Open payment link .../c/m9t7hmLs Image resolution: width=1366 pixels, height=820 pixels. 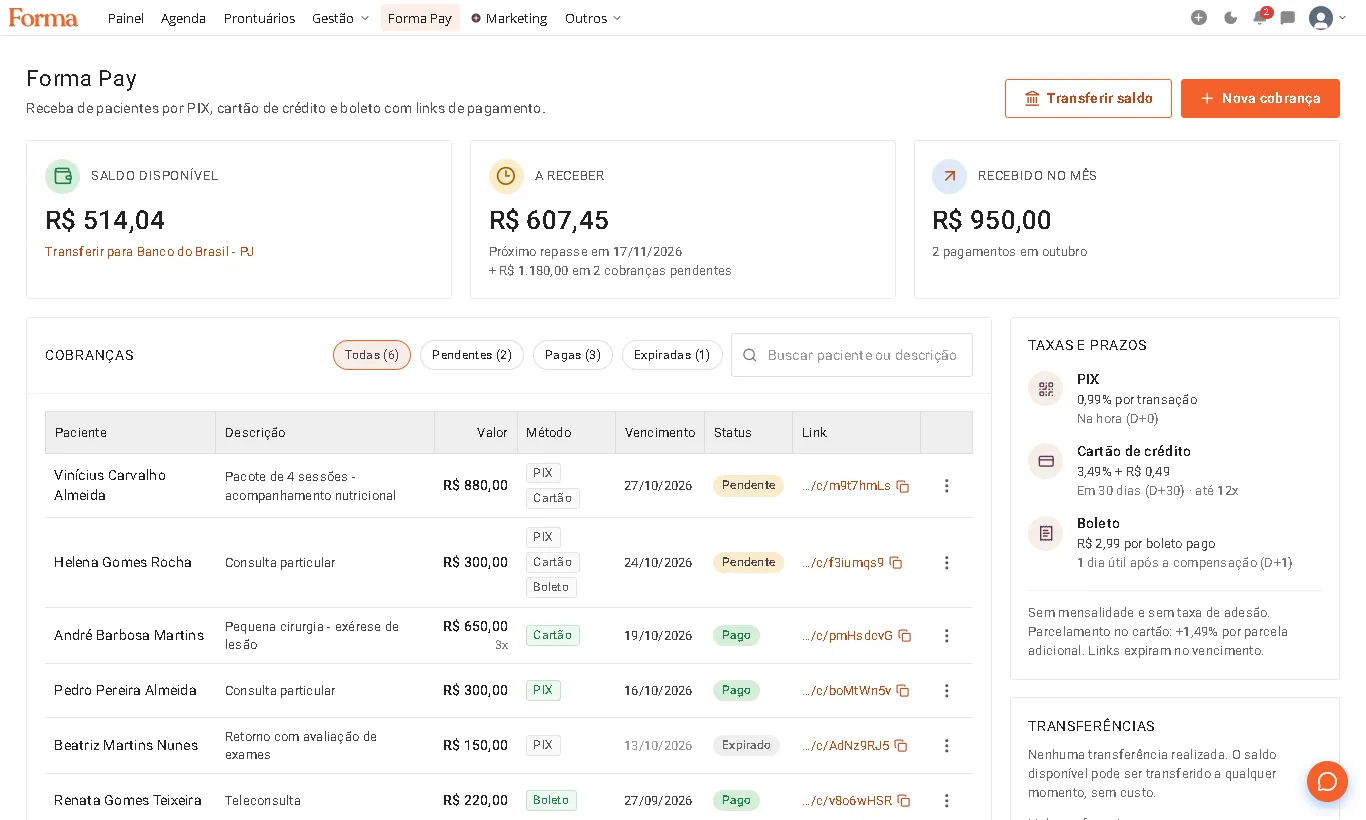point(846,486)
